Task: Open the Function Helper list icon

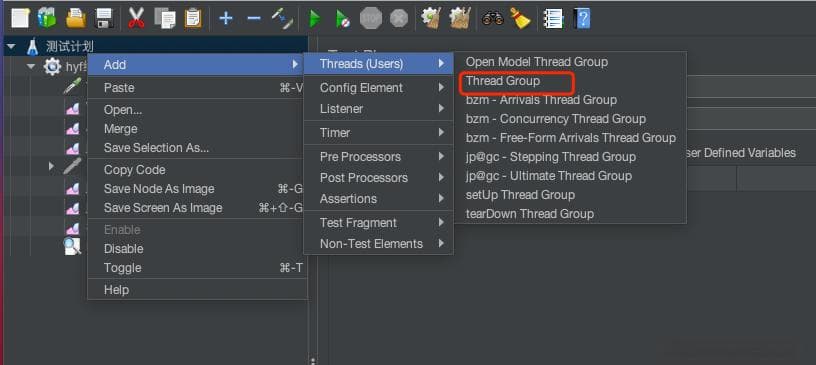Action: coord(553,19)
